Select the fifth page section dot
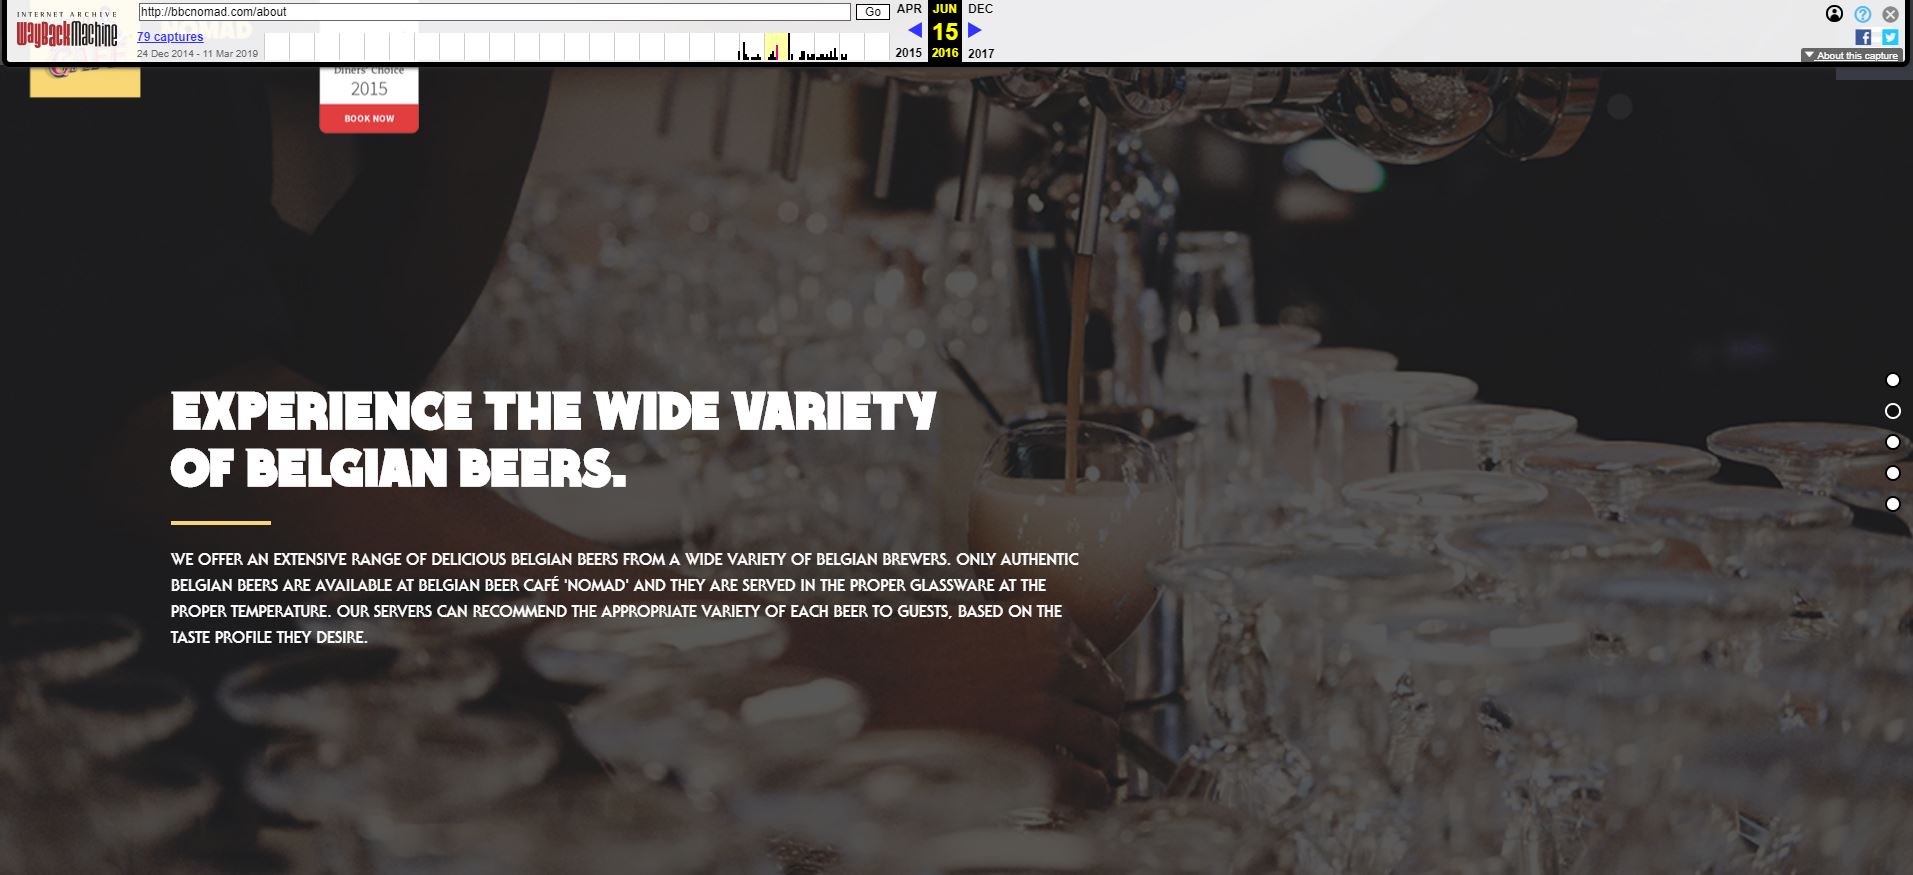Image resolution: width=1913 pixels, height=875 pixels. click(1892, 504)
